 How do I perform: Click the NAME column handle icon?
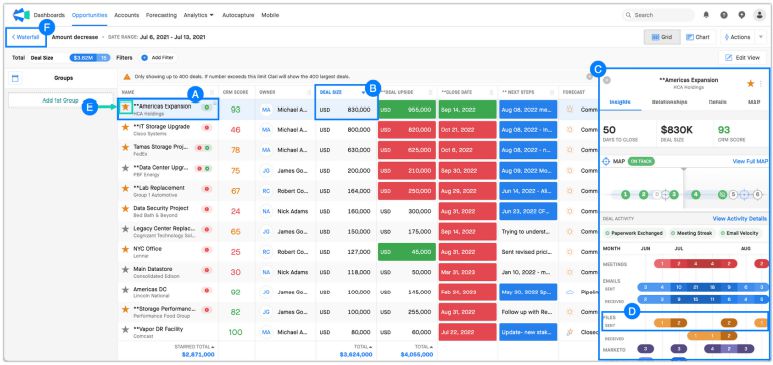[212, 92]
